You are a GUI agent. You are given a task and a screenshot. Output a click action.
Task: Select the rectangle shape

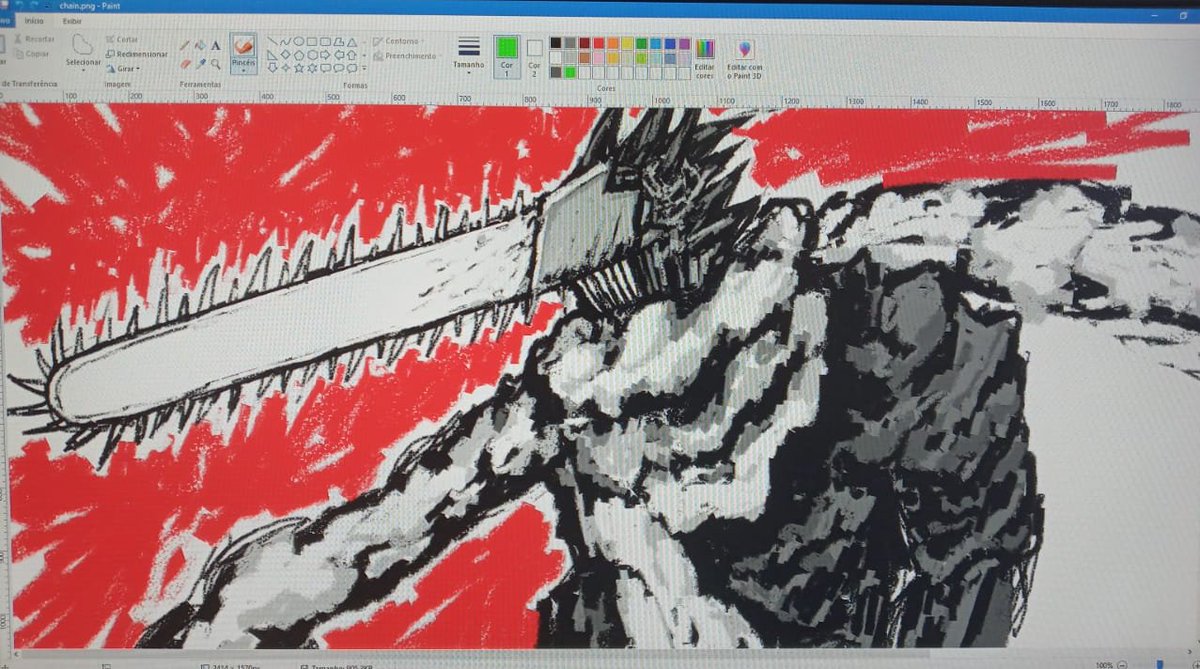[x=312, y=41]
